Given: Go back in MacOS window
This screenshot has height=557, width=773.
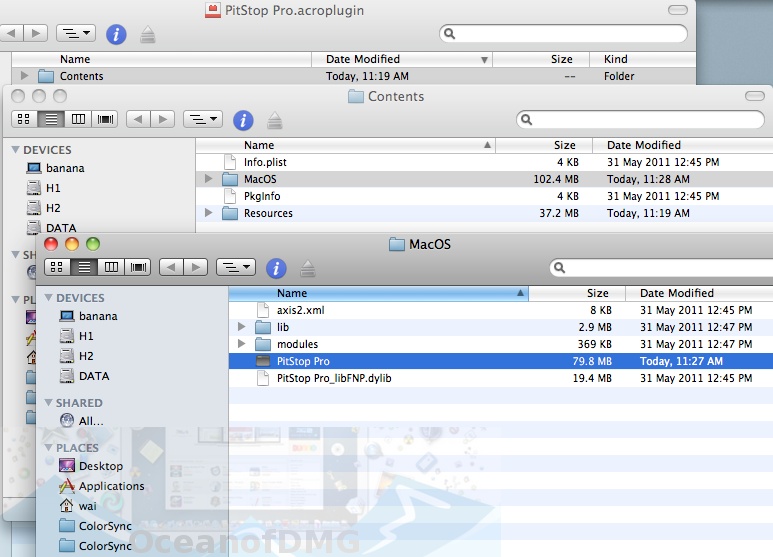Looking at the screenshot, I should tap(171, 267).
